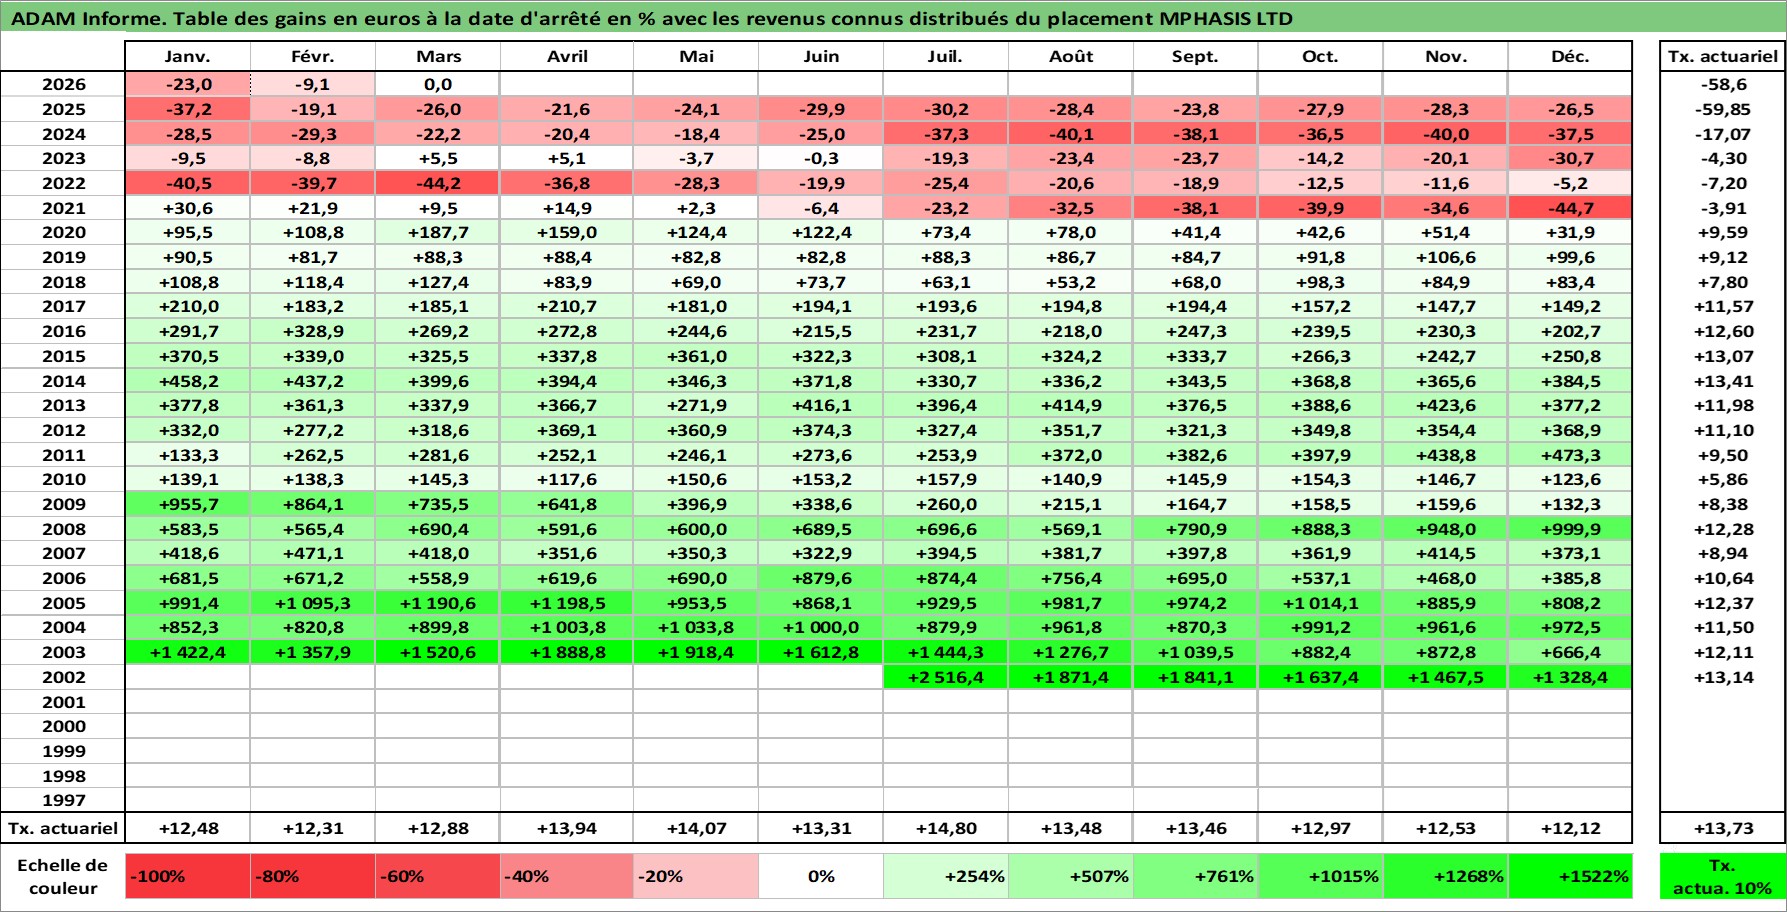Click the -60% color scale swatch
This screenshot has width=1787, height=912.
tap(438, 876)
